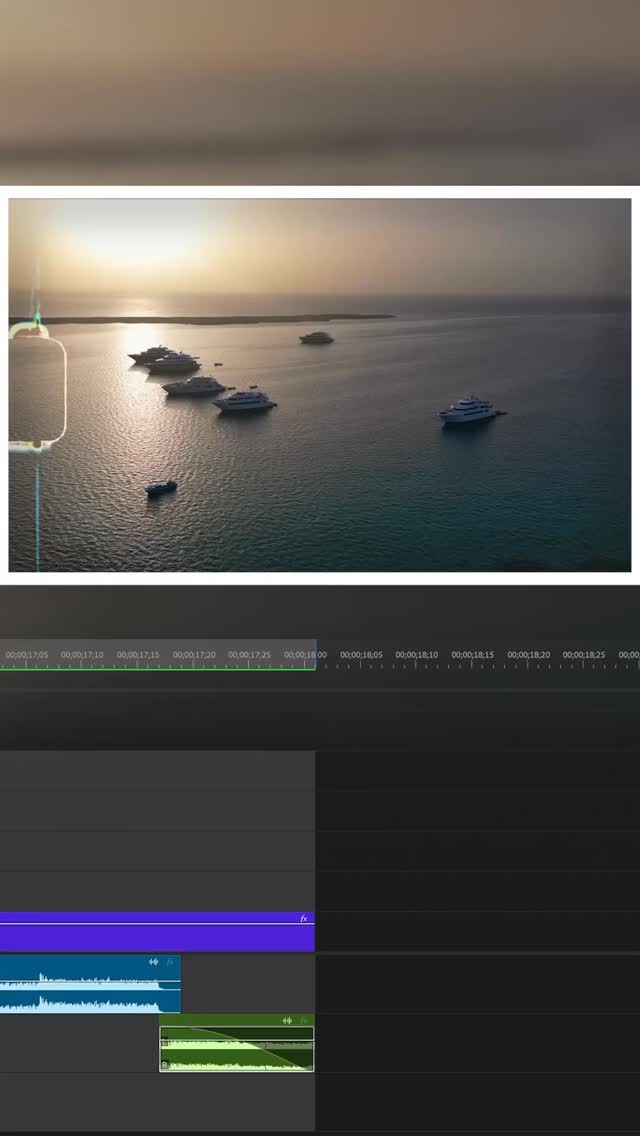640x1136 pixels.
Task: Click the 00;00;18;15 mark on the time ruler
Action: (x=473, y=655)
